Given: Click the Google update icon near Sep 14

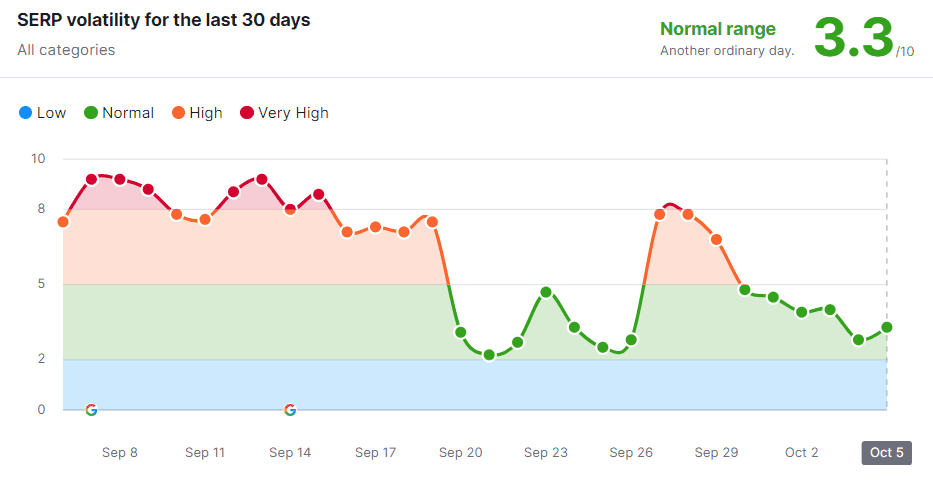Looking at the screenshot, I should click(x=290, y=409).
